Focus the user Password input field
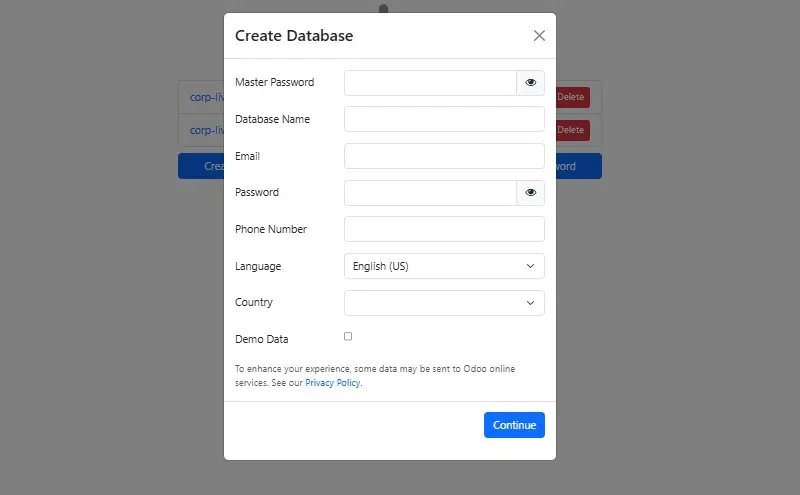 (430, 193)
